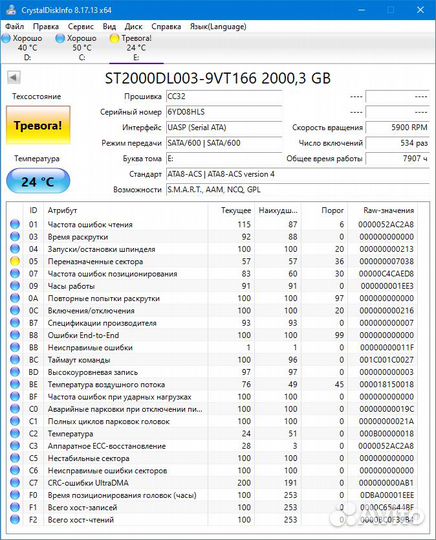This screenshot has width=436, height=540.
Task: Click the CrystalDiskInfo title bar app icon
Action: 11,9
